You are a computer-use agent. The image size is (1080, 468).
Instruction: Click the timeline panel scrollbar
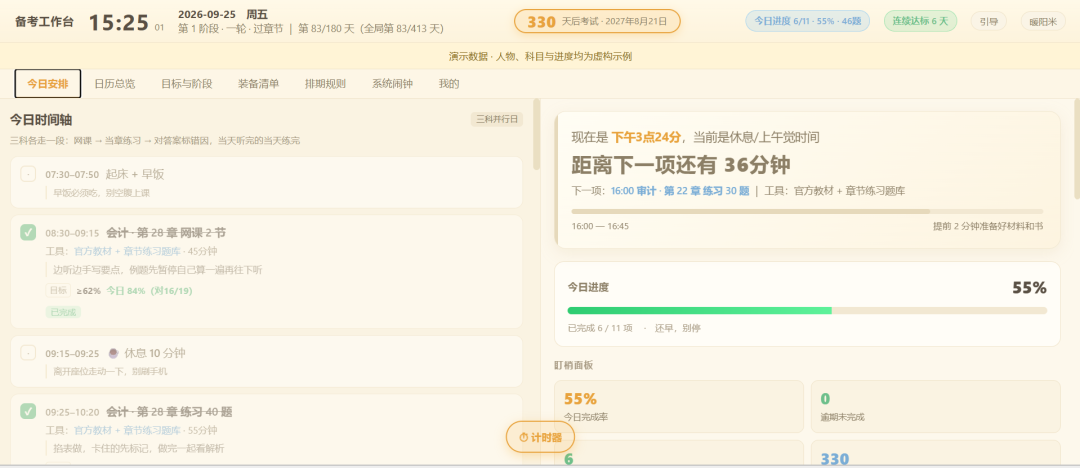[x=537, y=135]
